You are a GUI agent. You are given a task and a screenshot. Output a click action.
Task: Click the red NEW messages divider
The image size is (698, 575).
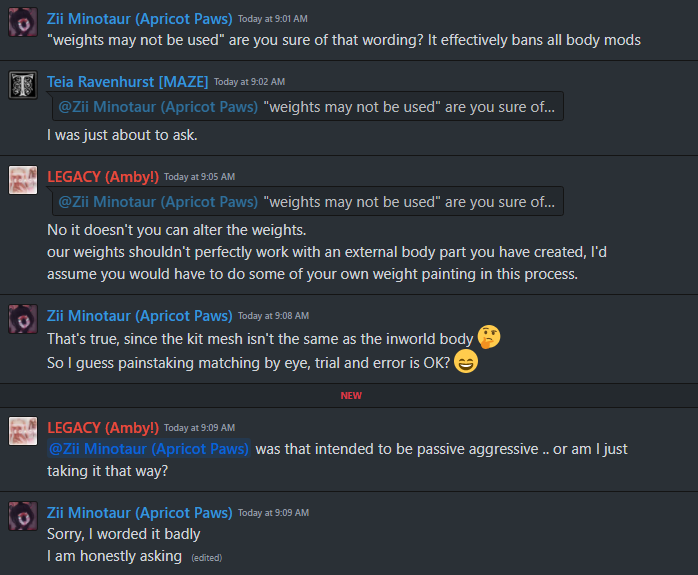click(351, 395)
